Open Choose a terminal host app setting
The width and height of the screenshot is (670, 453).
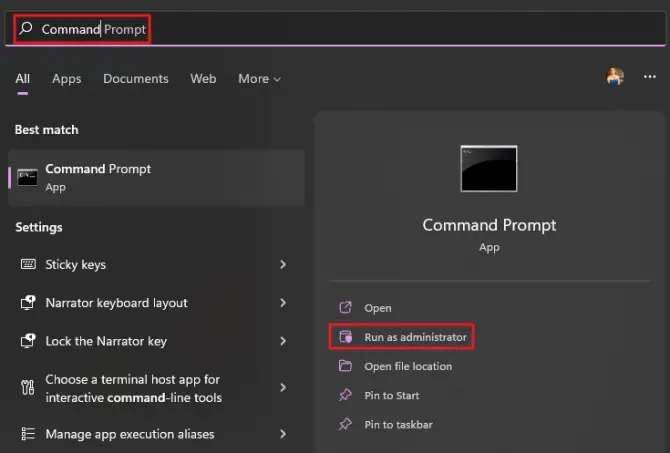point(156,388)
